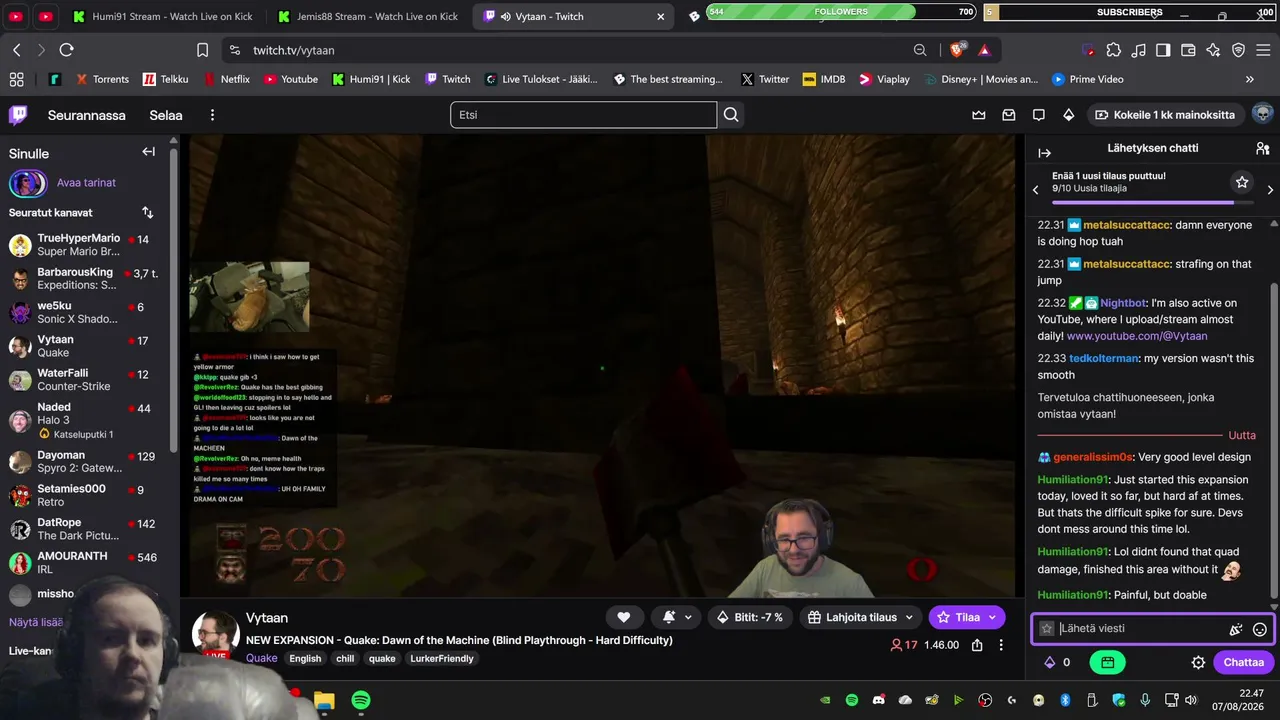
Task: Open the three-dot menu beside Selaa
Action: tap(212, 115)
